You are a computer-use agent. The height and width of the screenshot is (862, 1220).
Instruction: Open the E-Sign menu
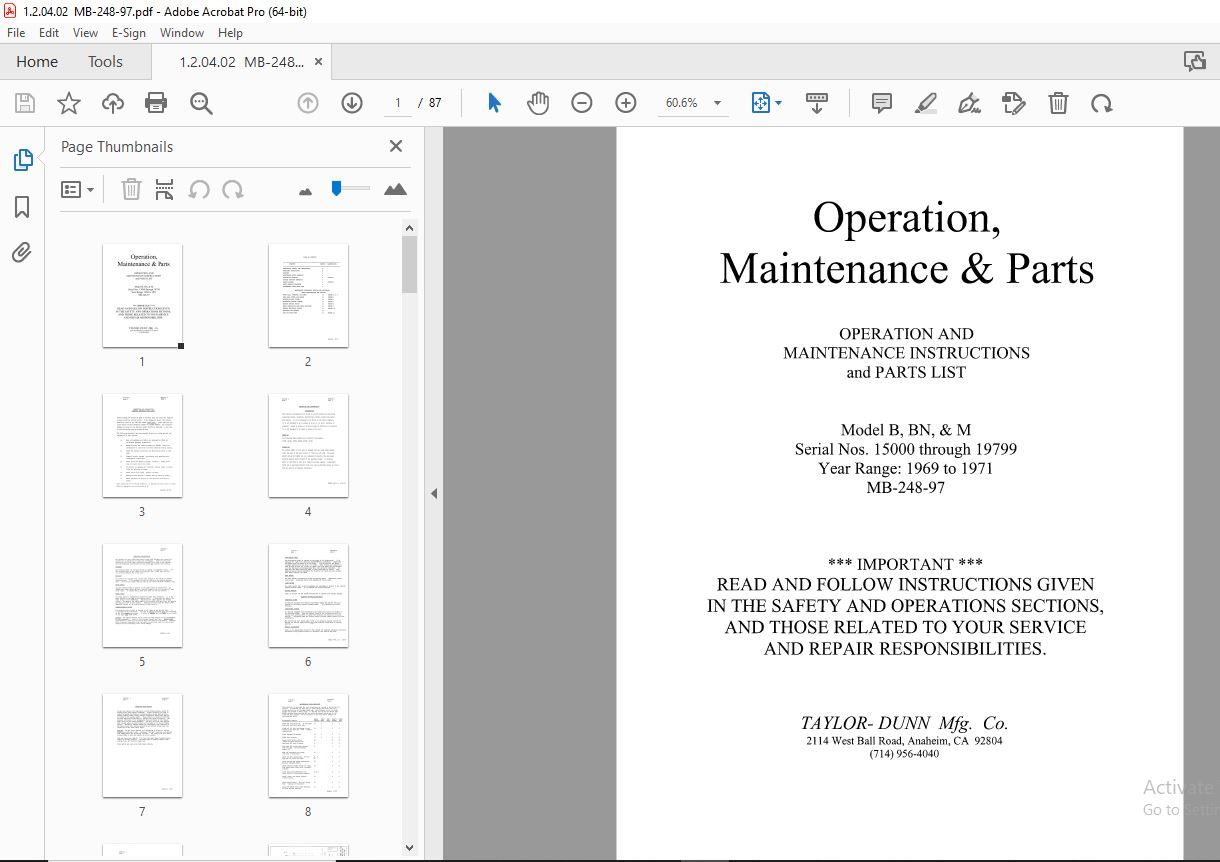[x=129, y=32]
